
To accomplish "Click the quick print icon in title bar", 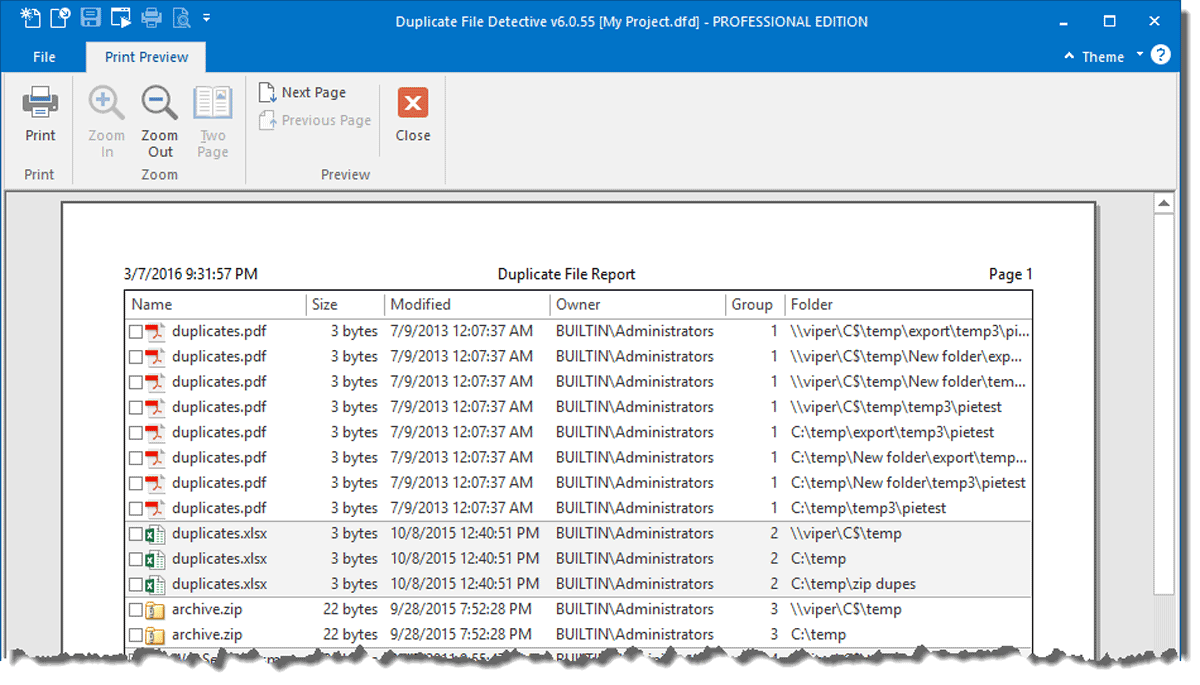I will (150, 17).
